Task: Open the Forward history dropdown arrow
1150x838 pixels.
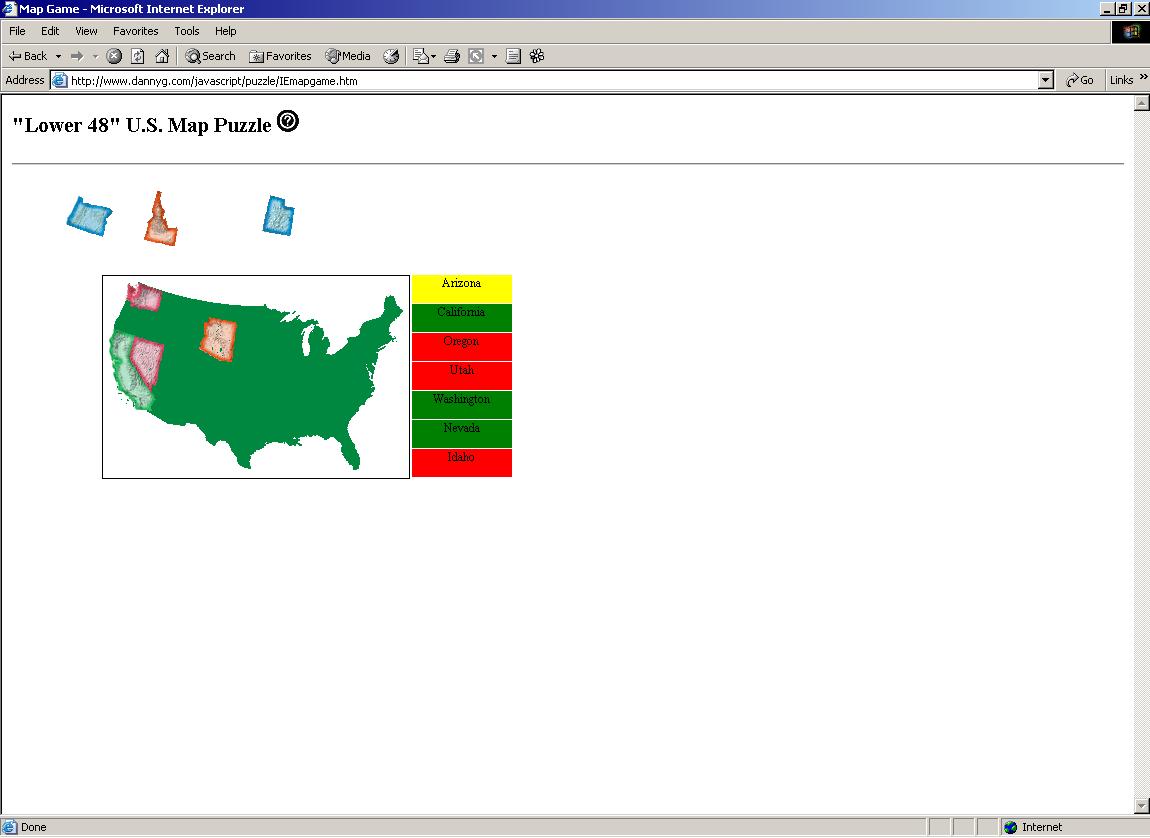Action: click(95, 56)
